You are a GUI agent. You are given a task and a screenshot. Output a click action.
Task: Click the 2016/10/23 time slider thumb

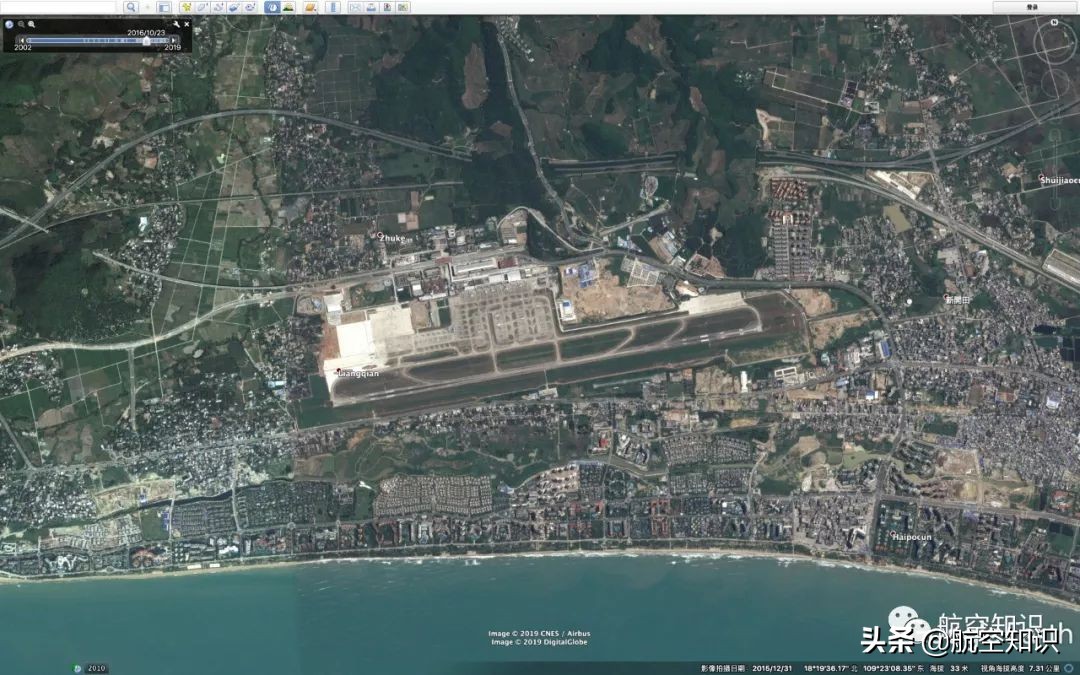[x=146, y=41]
